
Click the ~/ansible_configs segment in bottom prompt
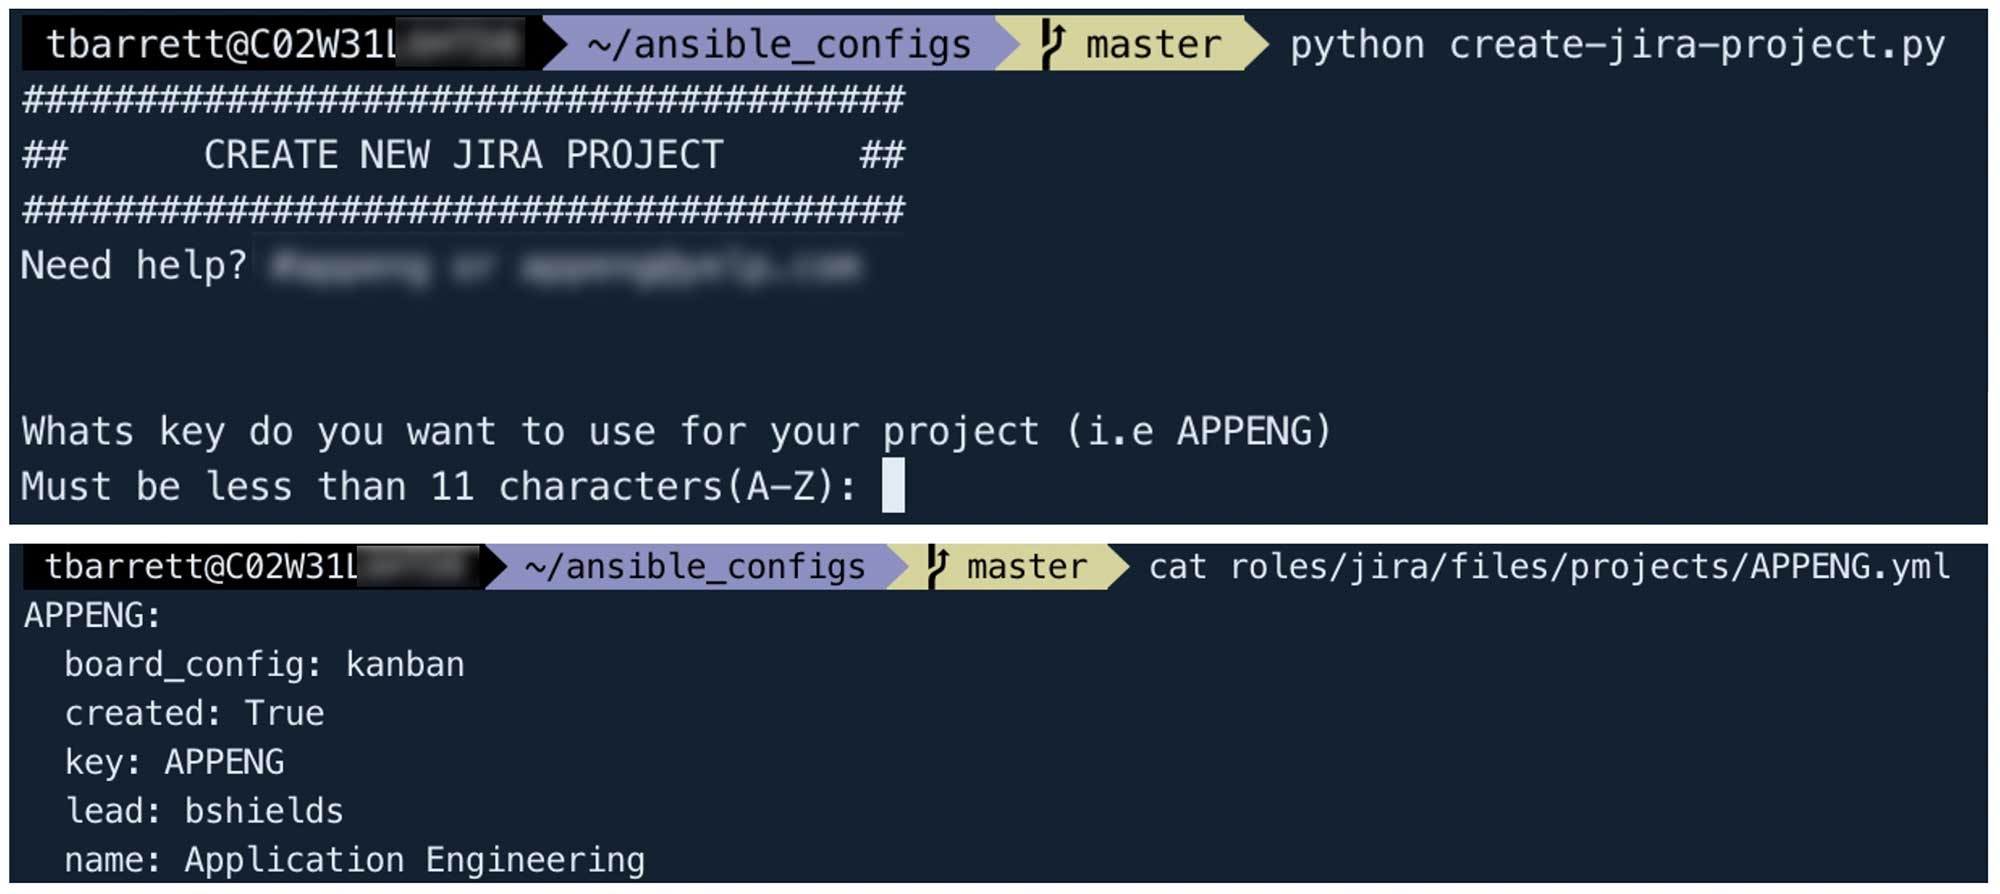tap(695, 567)
